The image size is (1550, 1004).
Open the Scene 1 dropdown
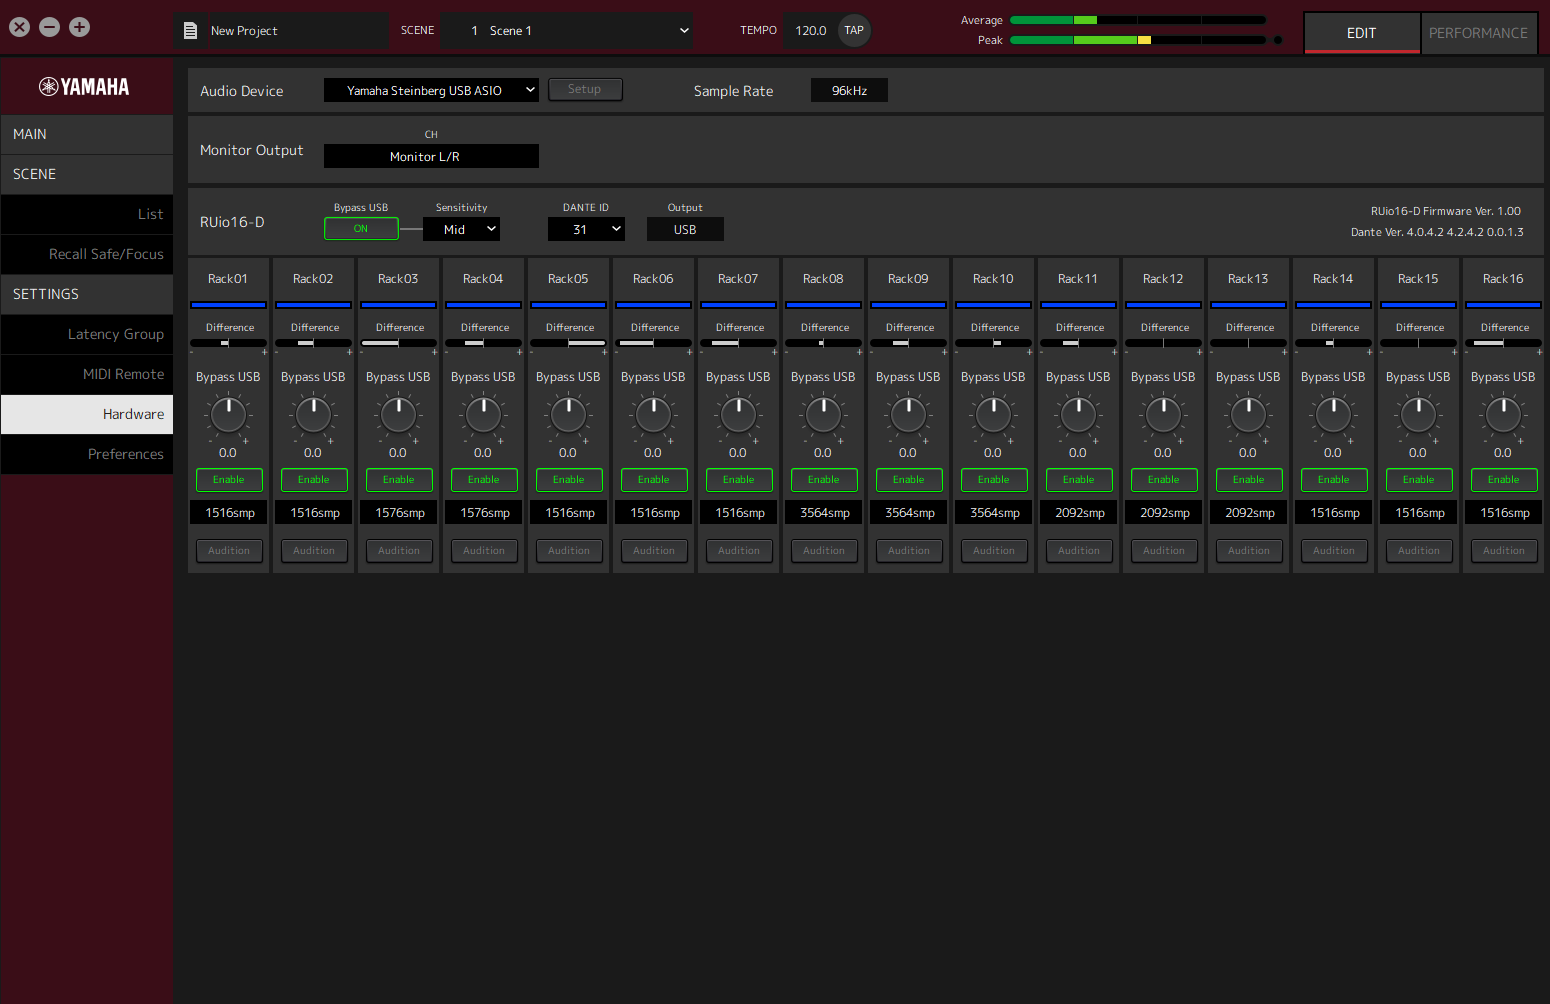pos(568,31)
